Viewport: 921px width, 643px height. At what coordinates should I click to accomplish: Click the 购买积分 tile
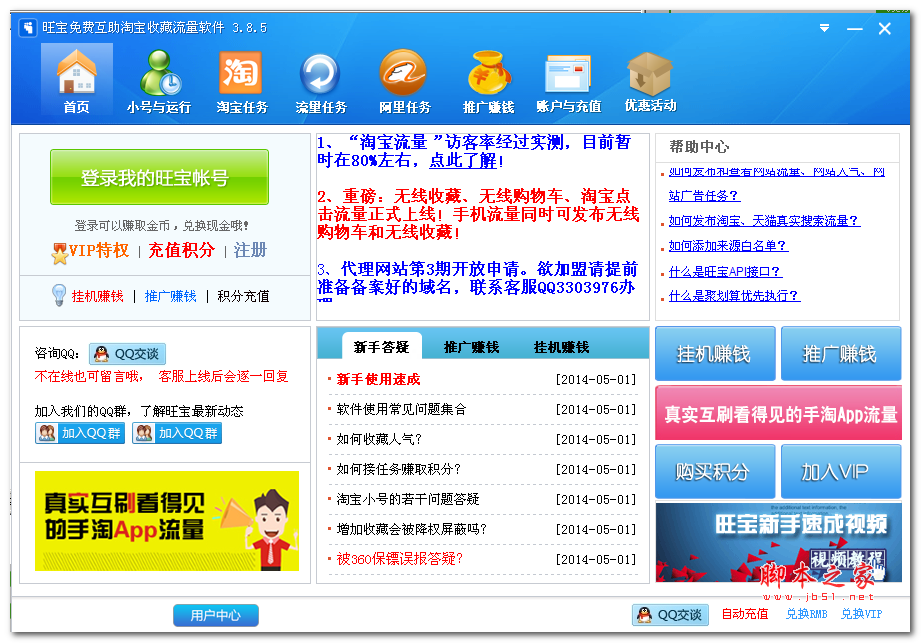point(715,471)
